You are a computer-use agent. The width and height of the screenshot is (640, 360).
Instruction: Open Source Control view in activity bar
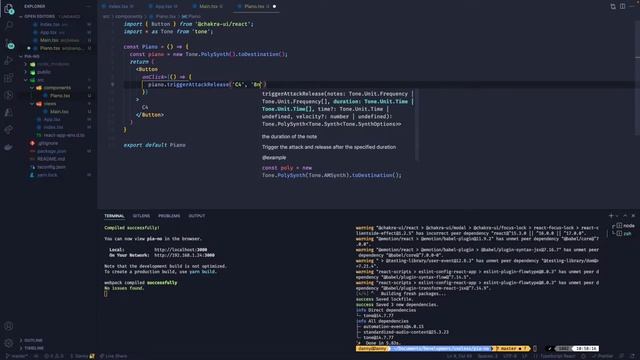pyautogui.click(x=9, y=43)
